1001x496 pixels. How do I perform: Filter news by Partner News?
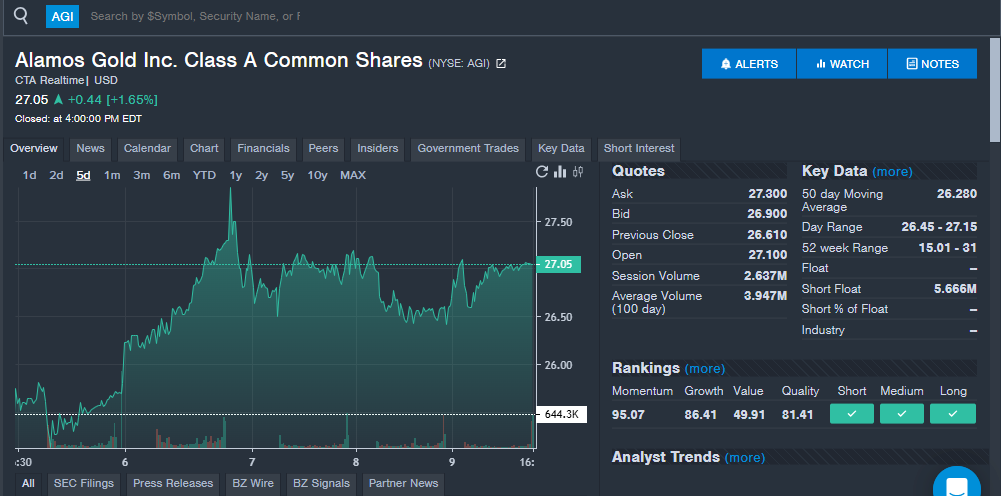pyautogui.click(x=403, y=484)
